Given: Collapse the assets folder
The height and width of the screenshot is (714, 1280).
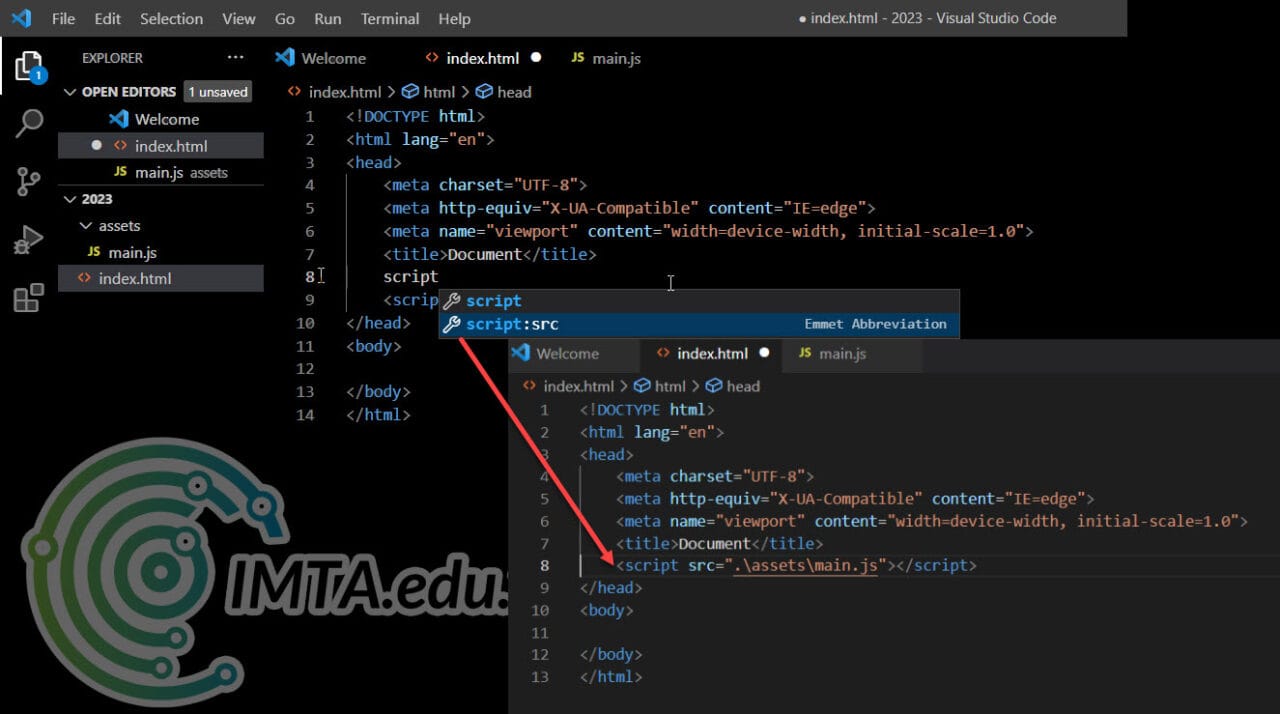Looking at the screenshot, I should click(86, 226).
